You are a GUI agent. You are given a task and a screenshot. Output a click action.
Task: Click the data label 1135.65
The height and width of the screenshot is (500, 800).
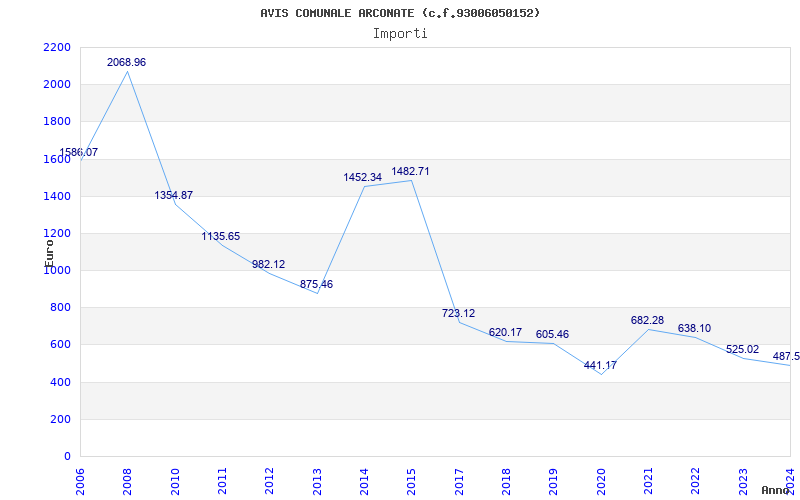[x=221, y=237]
